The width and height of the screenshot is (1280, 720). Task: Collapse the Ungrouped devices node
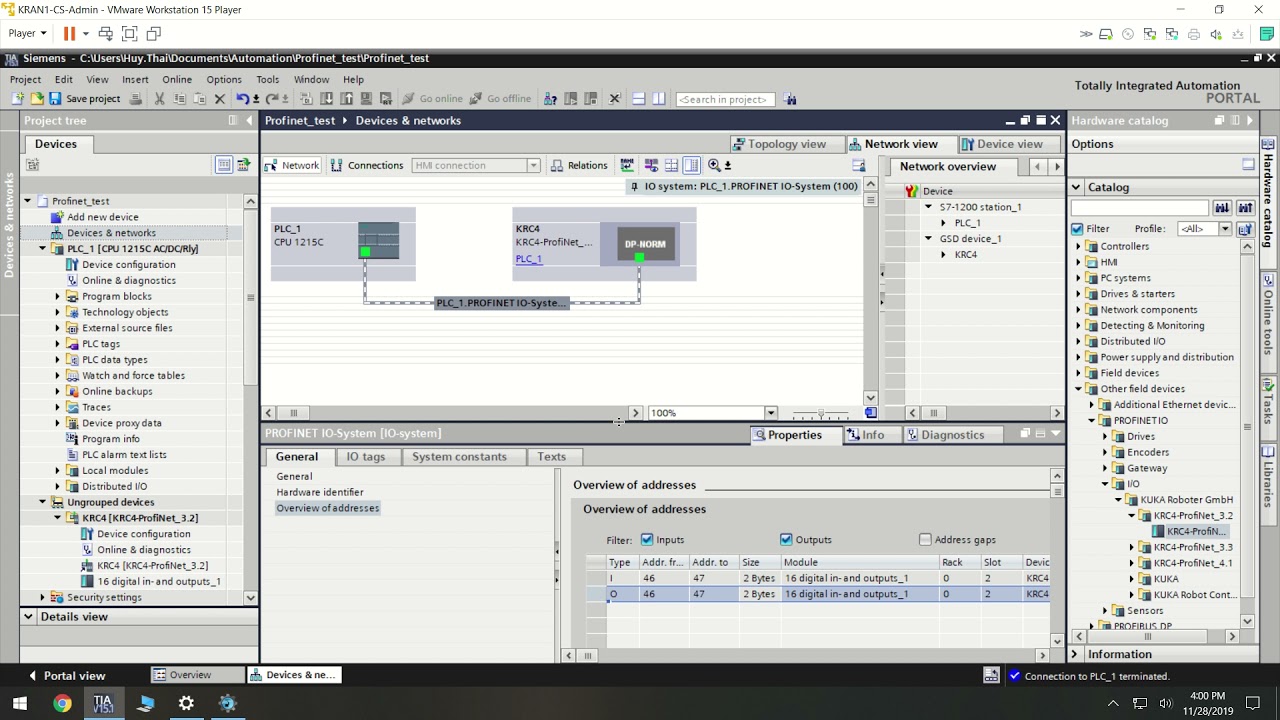(x=43, y=502)
